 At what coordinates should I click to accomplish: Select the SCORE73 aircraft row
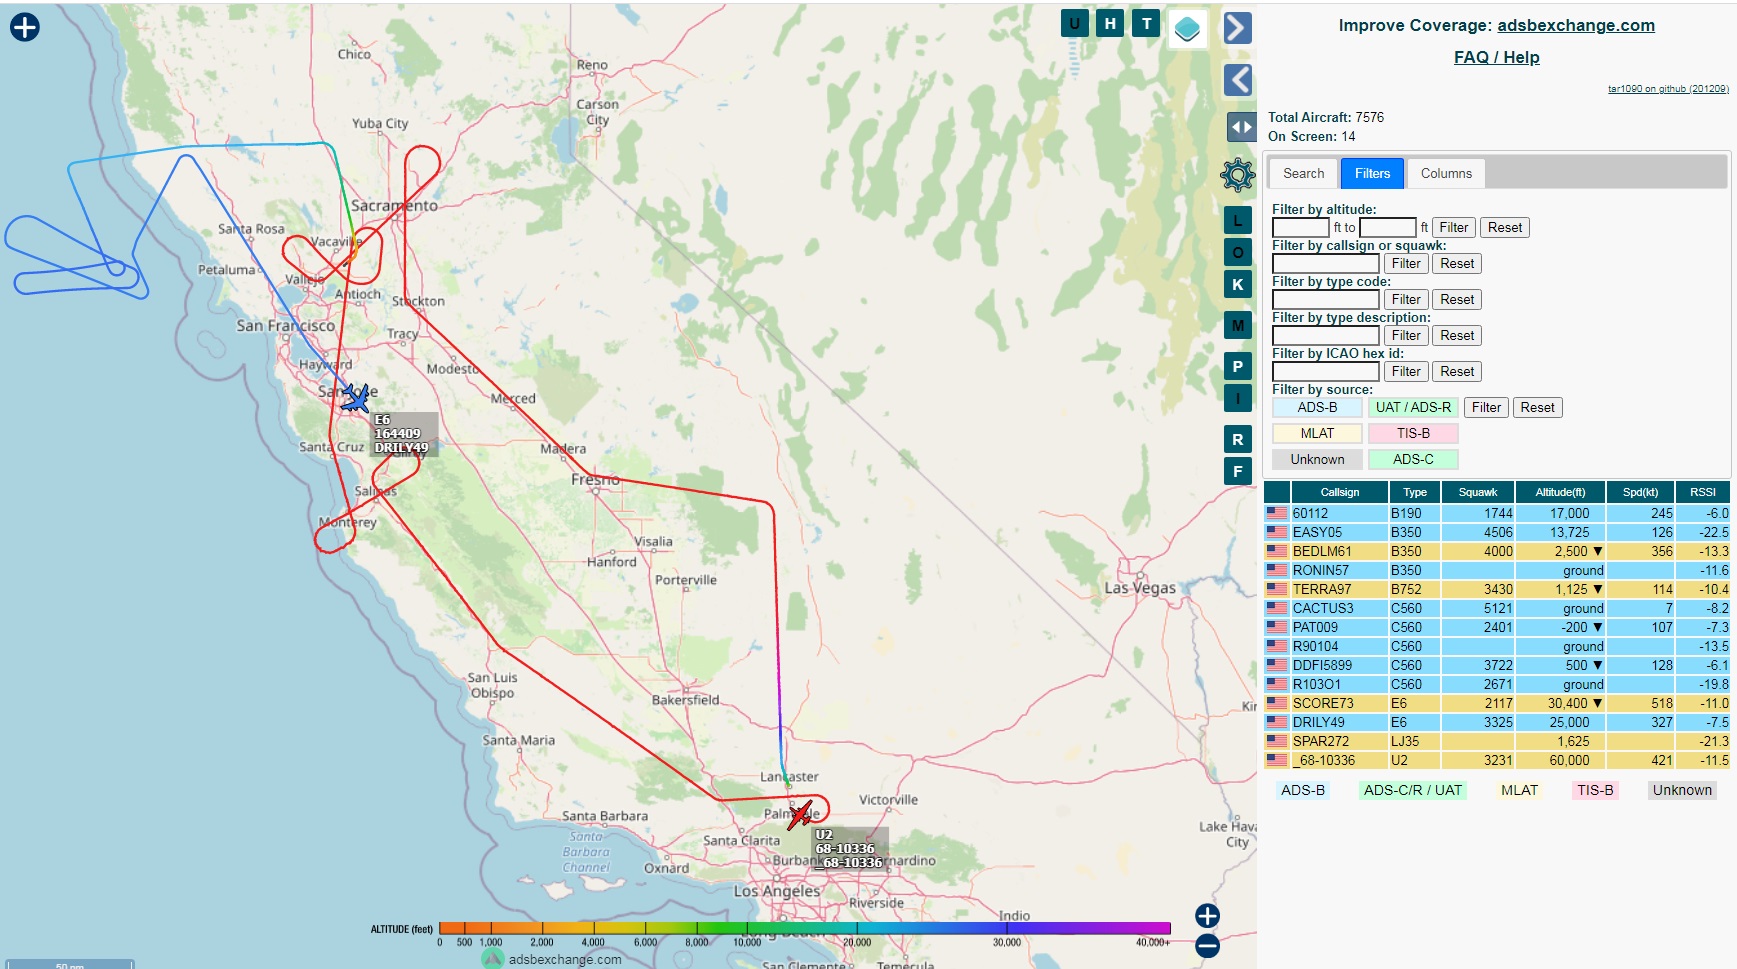pyautogui.click(x=1497, y=703)
